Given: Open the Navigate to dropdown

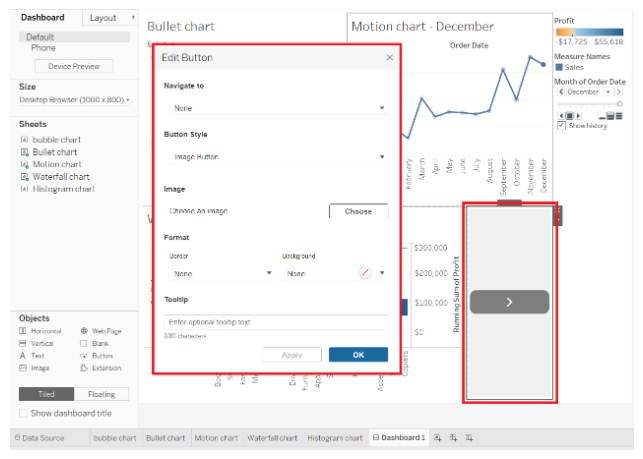Looking at the screenshot, I should click(x=275, y=107).
